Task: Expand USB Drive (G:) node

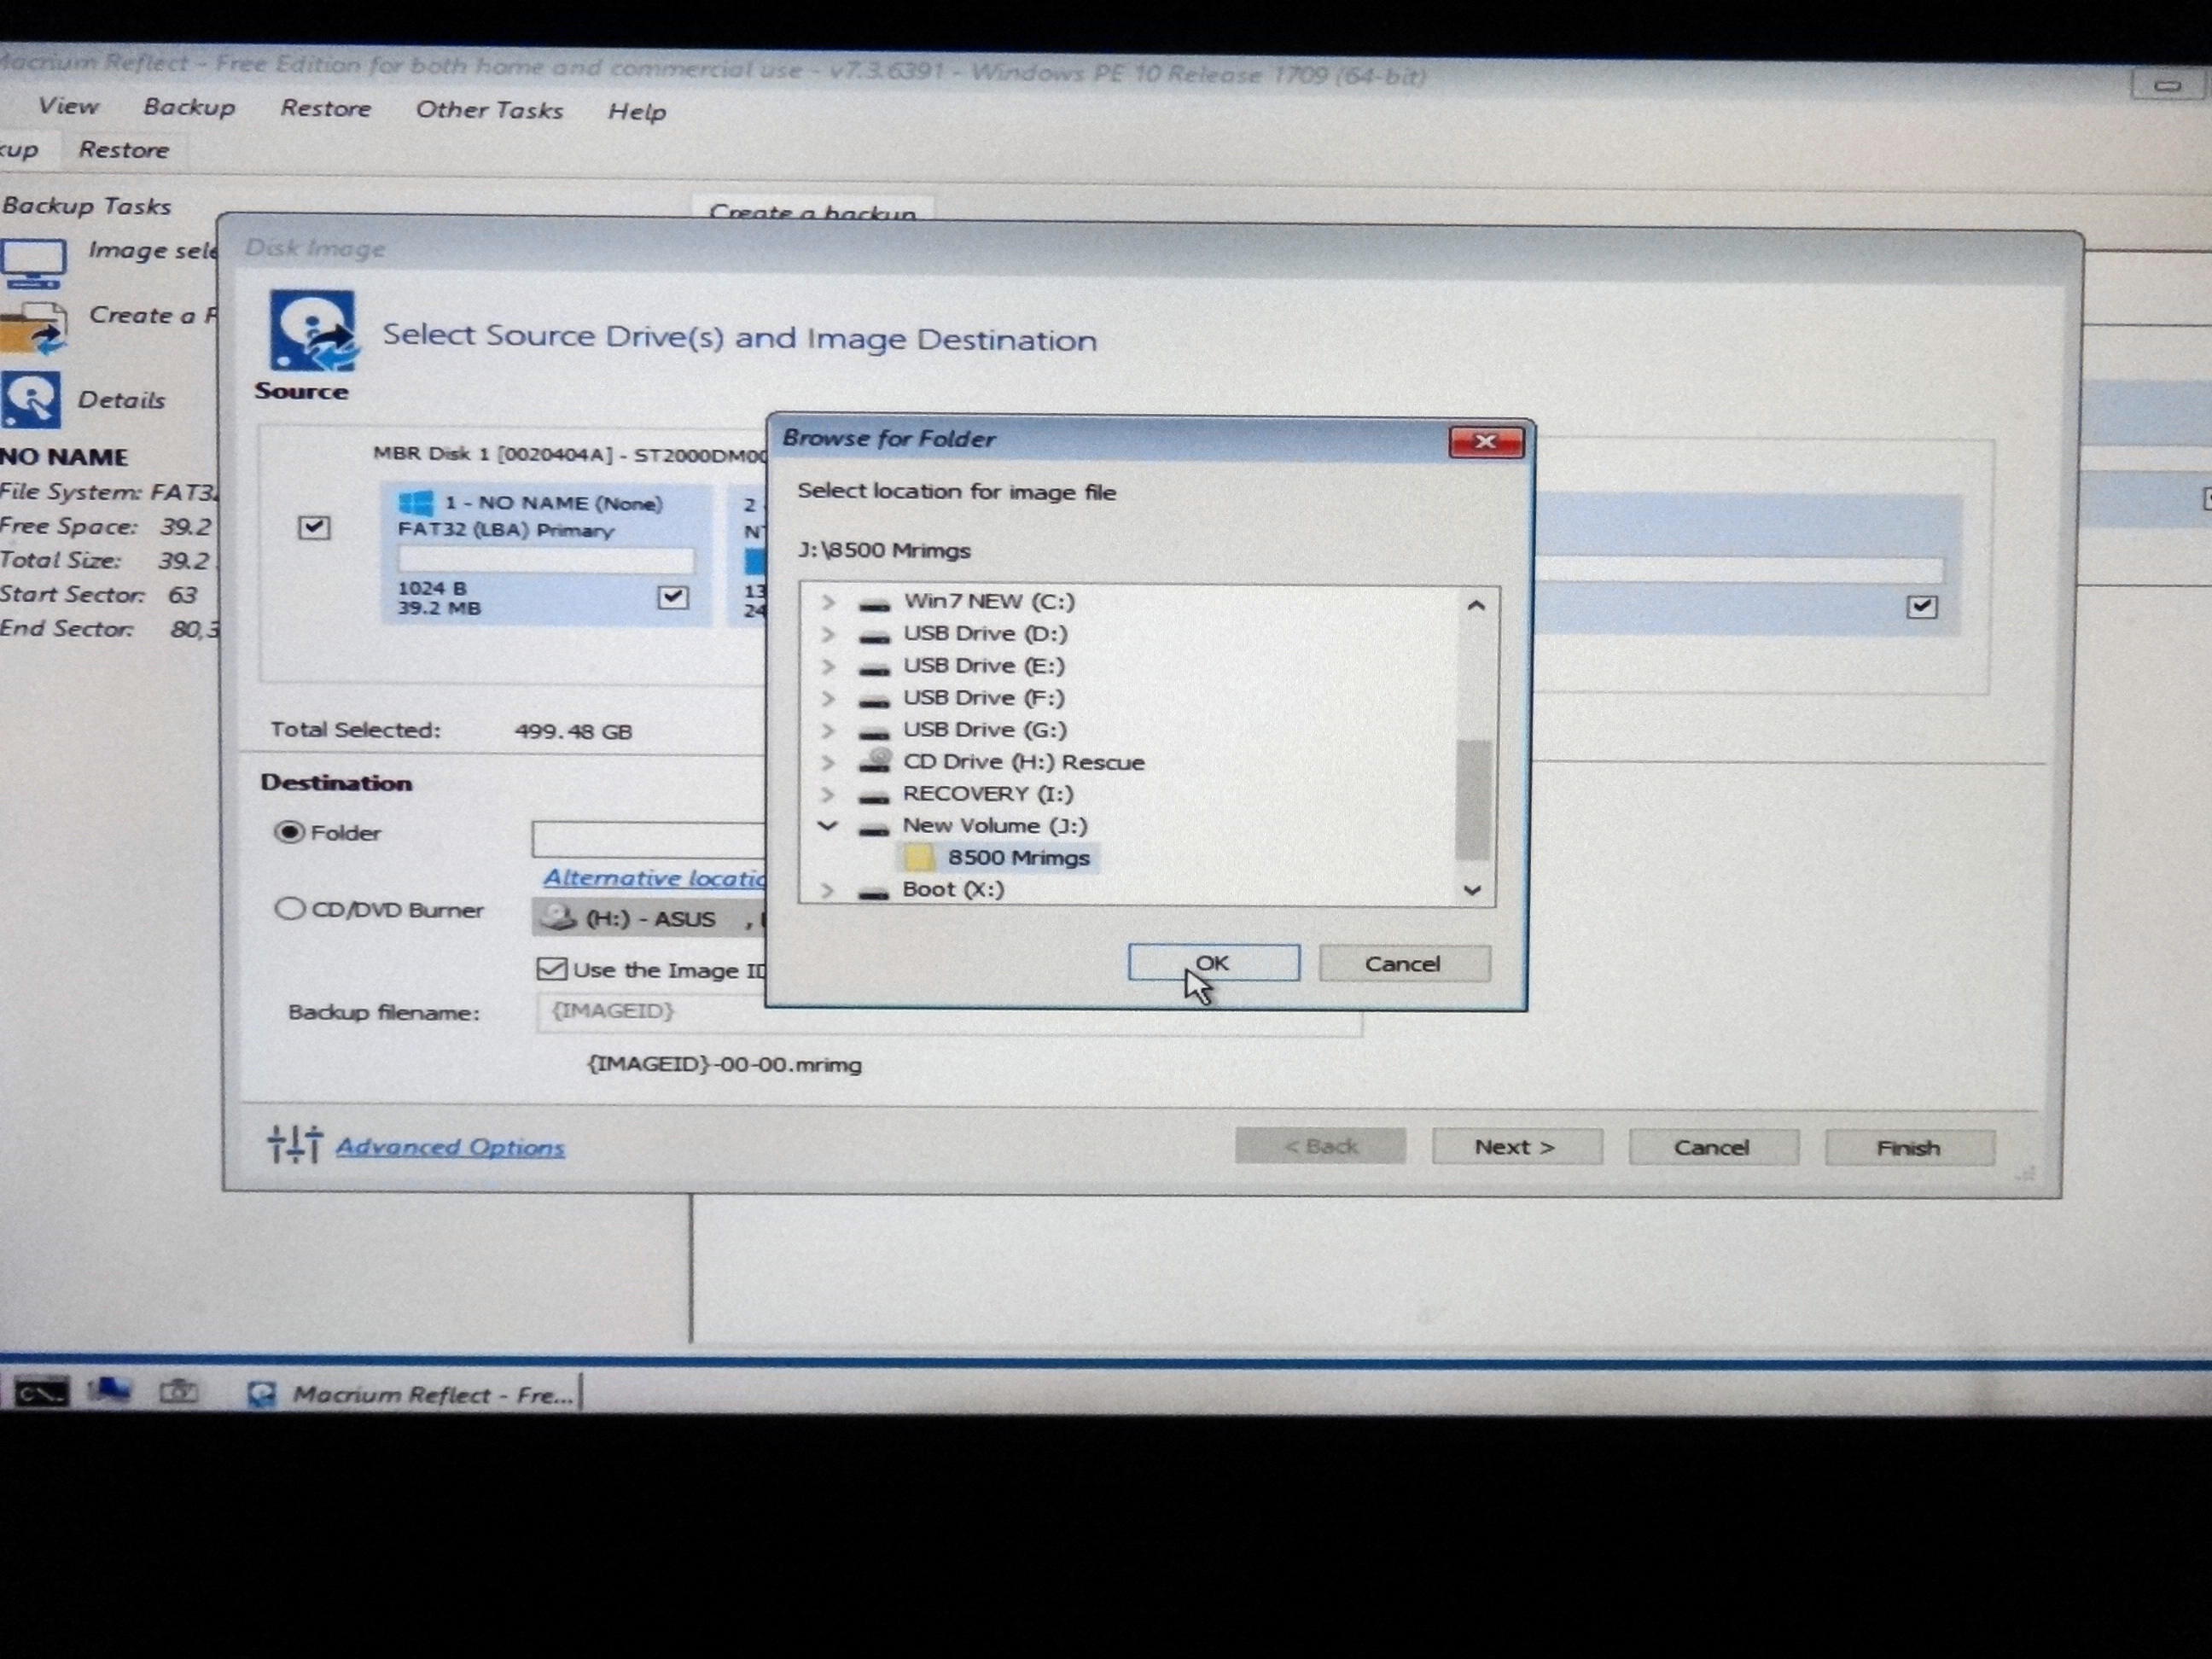Action: [x=828, y=730]
